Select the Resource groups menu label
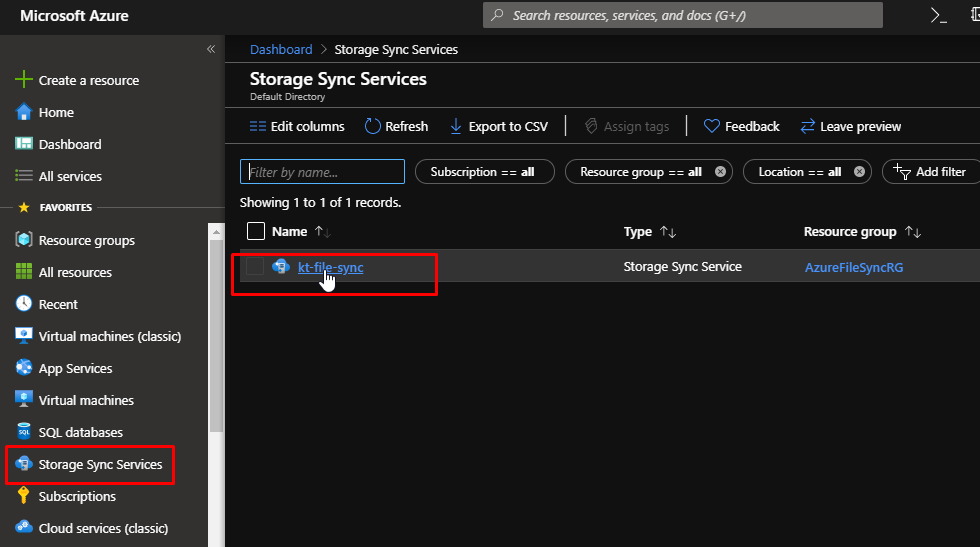 pos(87,241)
